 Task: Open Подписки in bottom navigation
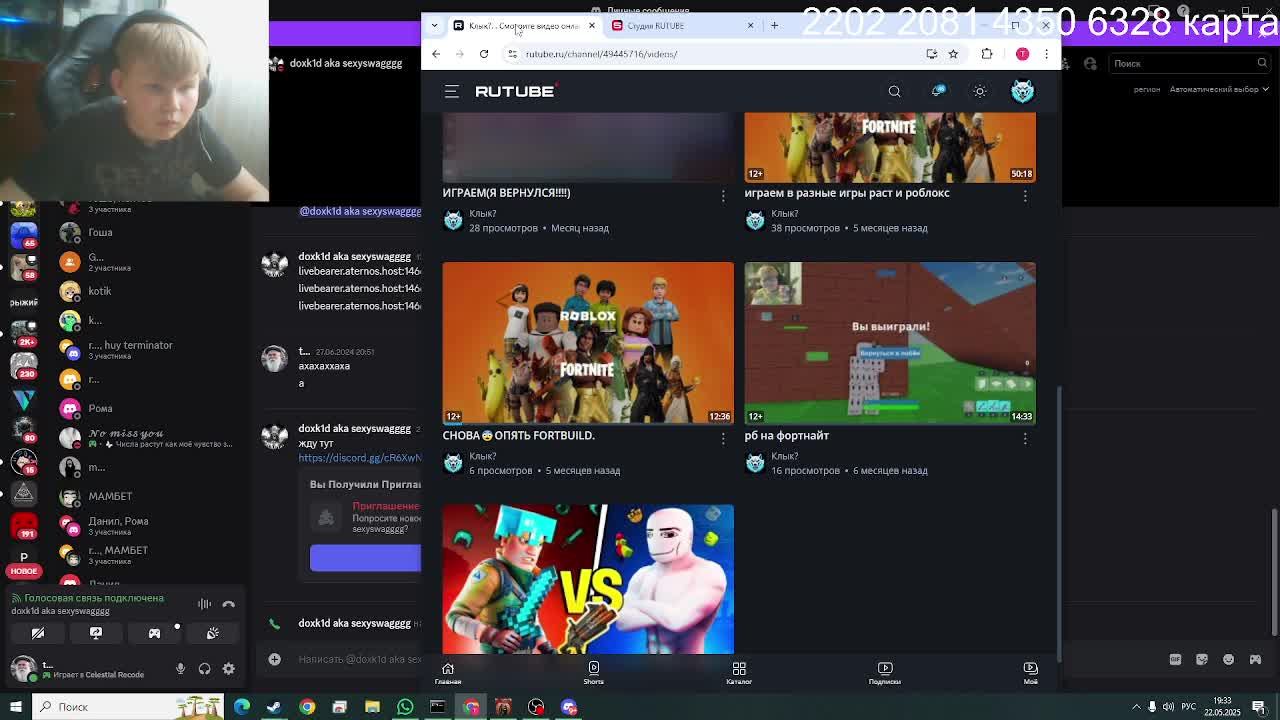[885, 673]
